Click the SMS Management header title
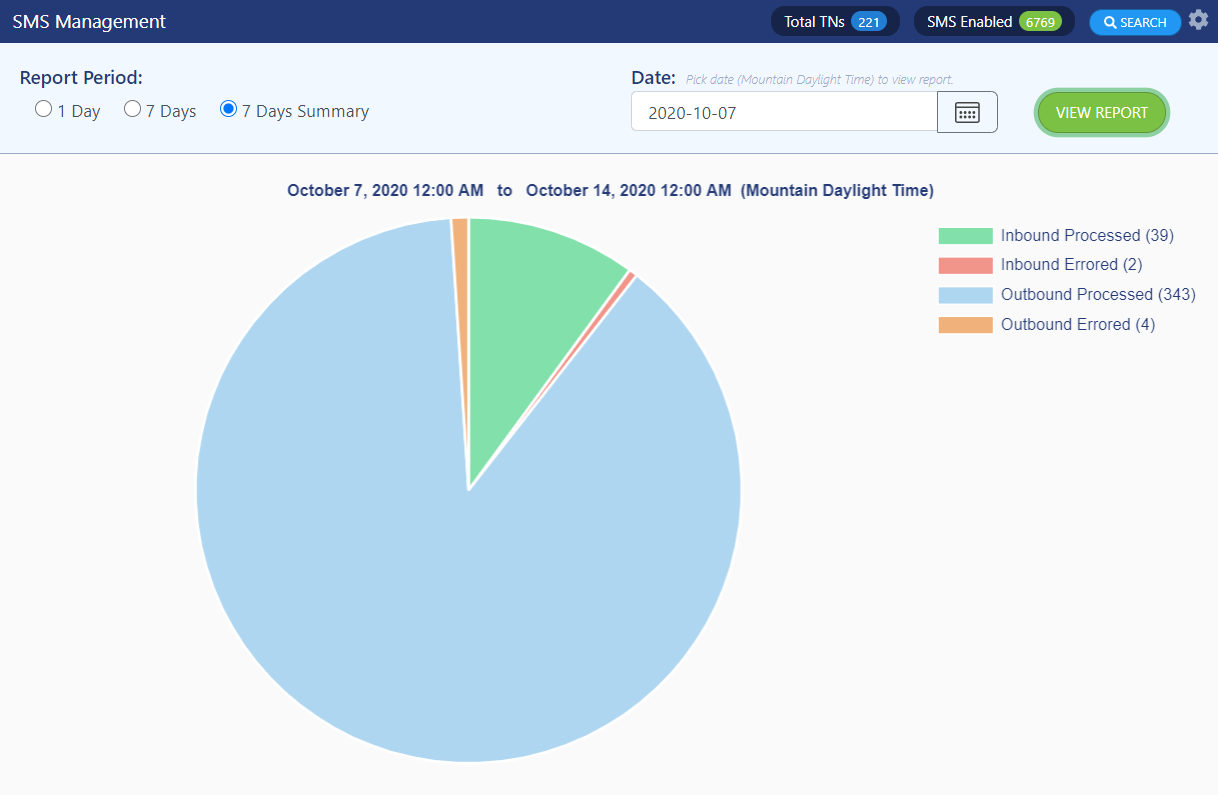 (89, 21)
